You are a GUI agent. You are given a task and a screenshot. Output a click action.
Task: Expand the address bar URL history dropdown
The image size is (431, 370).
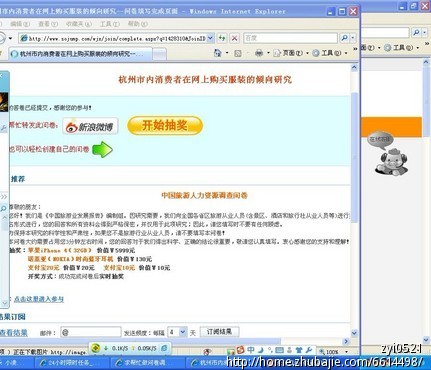pos(211,38)
